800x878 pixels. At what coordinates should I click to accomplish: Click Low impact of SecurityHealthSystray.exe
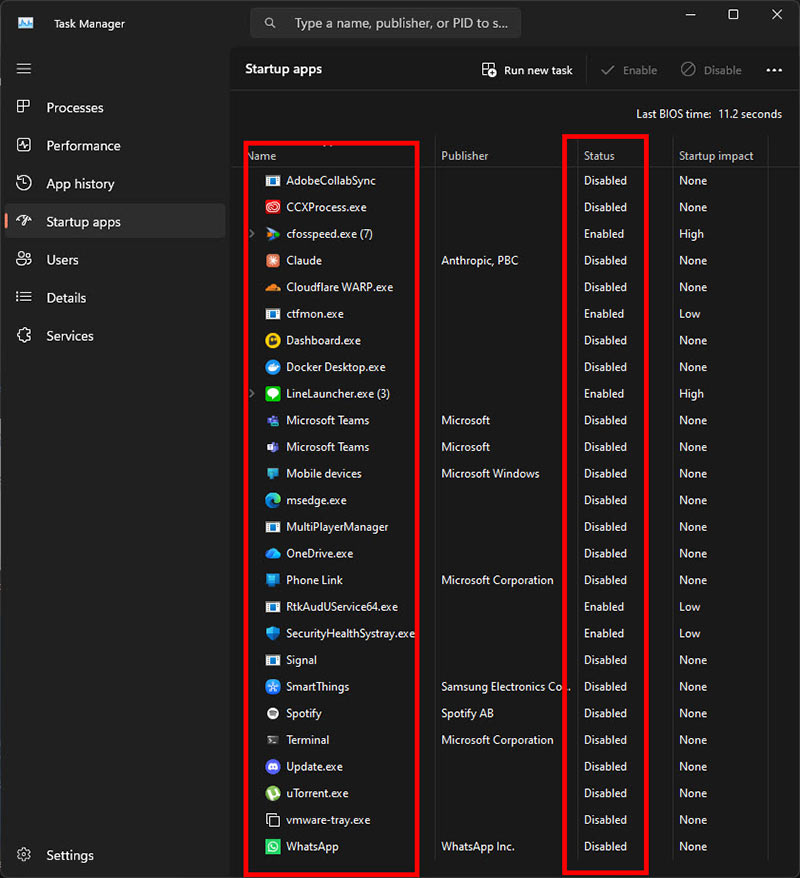pyautogui.click(x=690, y=633)
